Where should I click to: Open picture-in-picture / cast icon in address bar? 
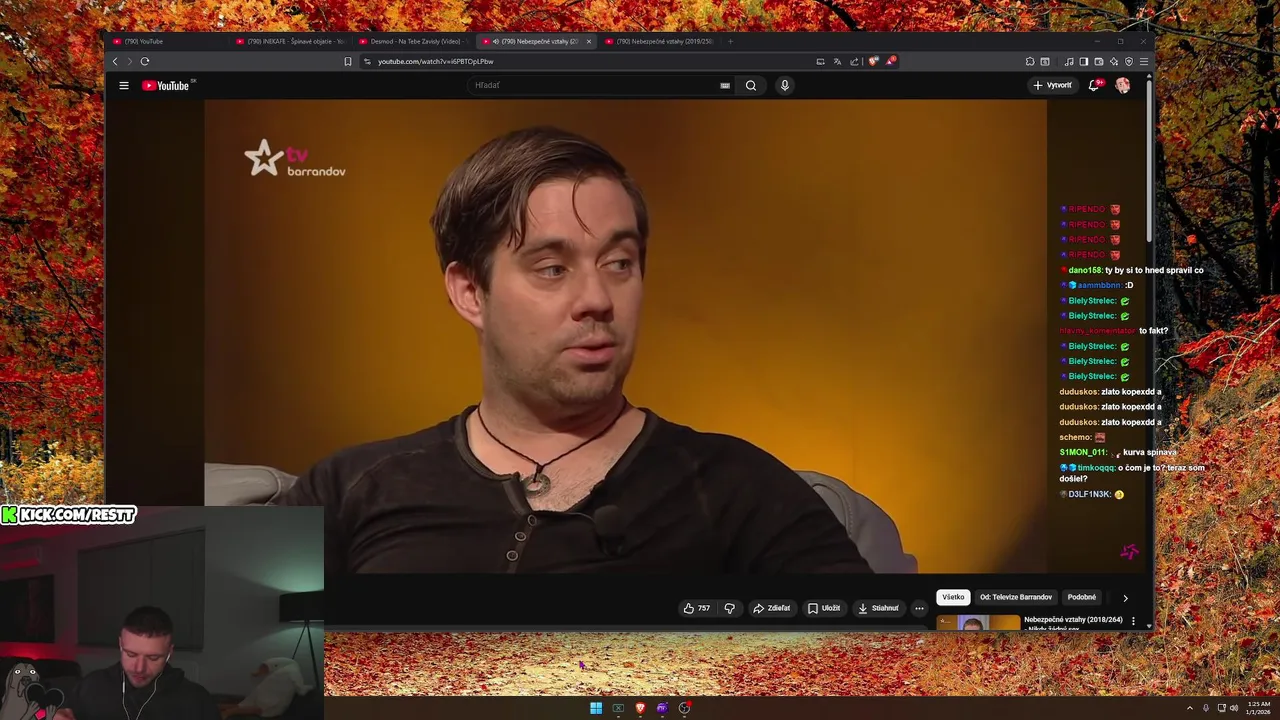click(x=820, y=61)
